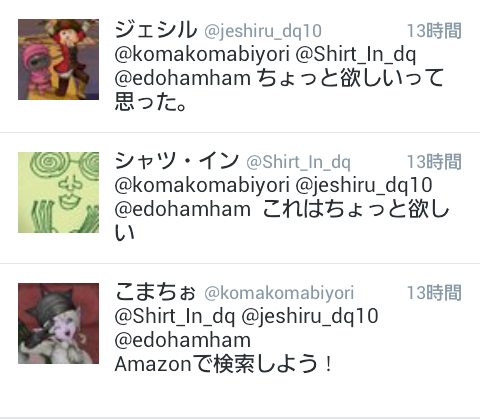Tap the 13時間 timestamp on シャツ・イン's tweet

tap(434, 162)
